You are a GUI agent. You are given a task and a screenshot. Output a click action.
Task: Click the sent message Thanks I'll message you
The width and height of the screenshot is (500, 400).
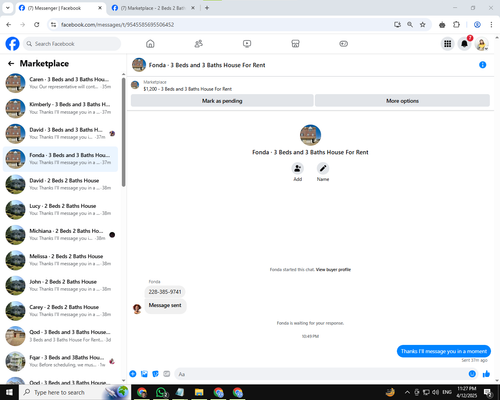coord(444,351)
